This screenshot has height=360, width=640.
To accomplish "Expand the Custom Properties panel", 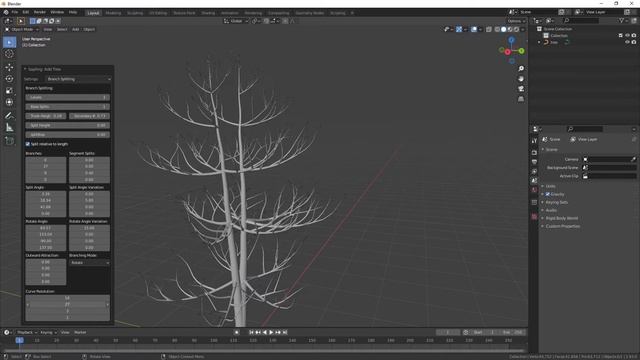I will [x=562, y=226].
